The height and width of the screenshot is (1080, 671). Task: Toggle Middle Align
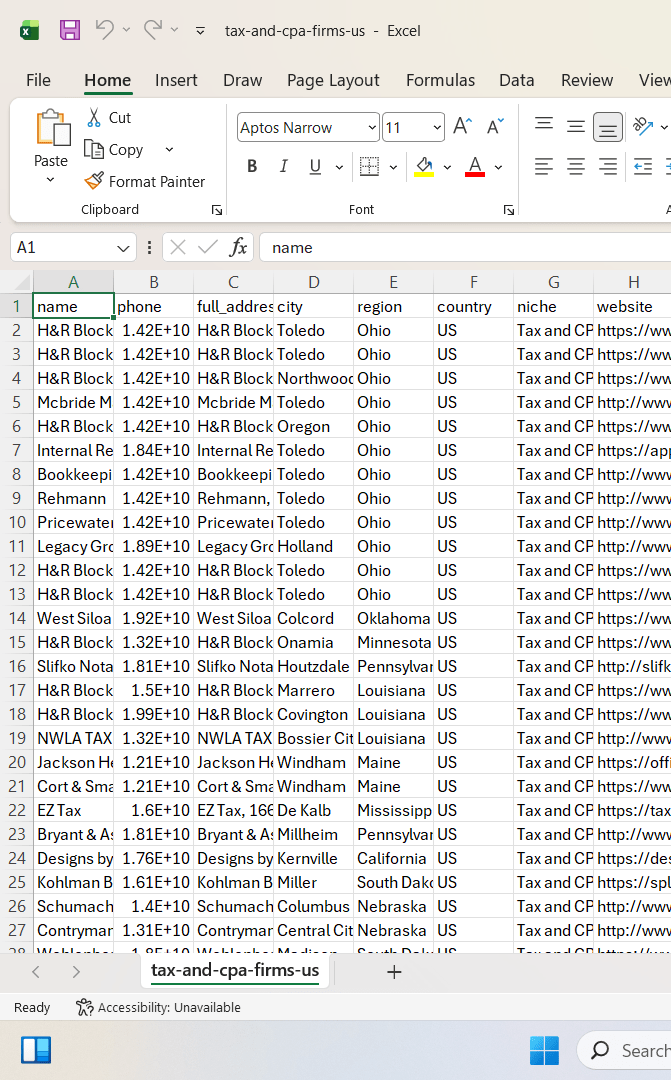(576, 126)
